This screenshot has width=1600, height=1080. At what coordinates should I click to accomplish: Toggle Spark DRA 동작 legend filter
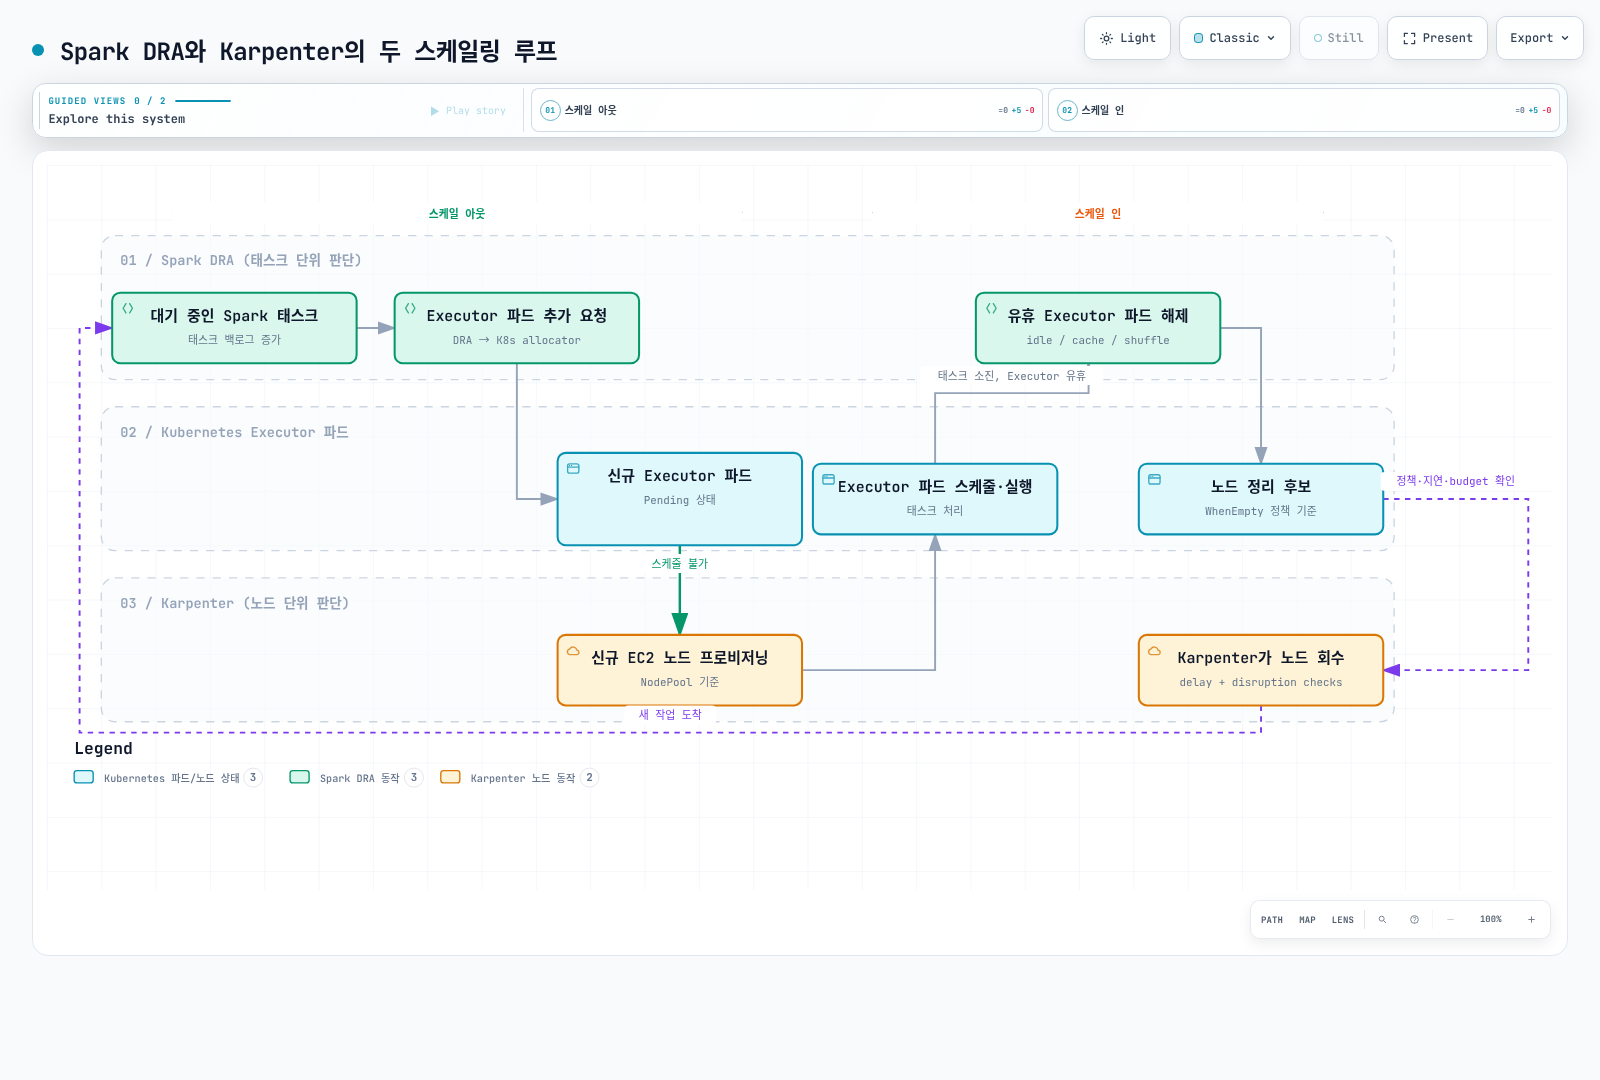click(x=356, y=778)
